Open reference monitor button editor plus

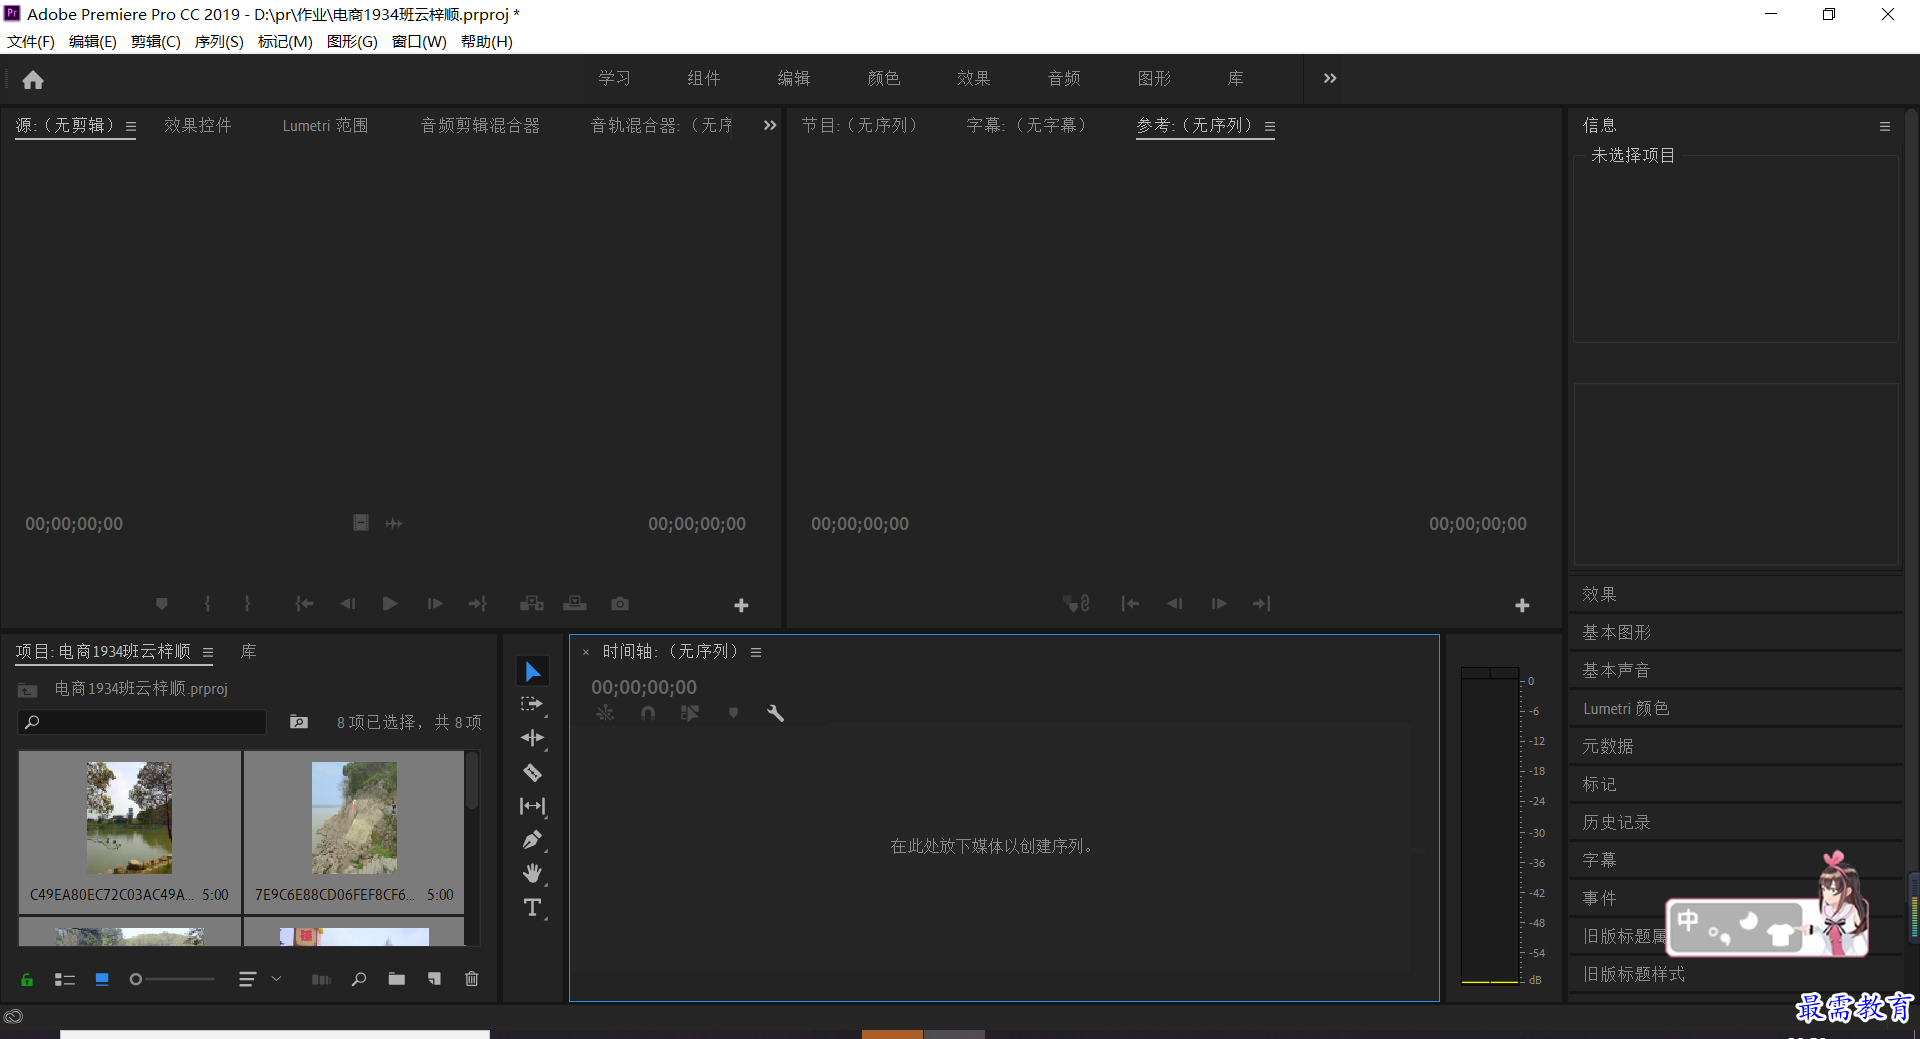(1522, 605)
